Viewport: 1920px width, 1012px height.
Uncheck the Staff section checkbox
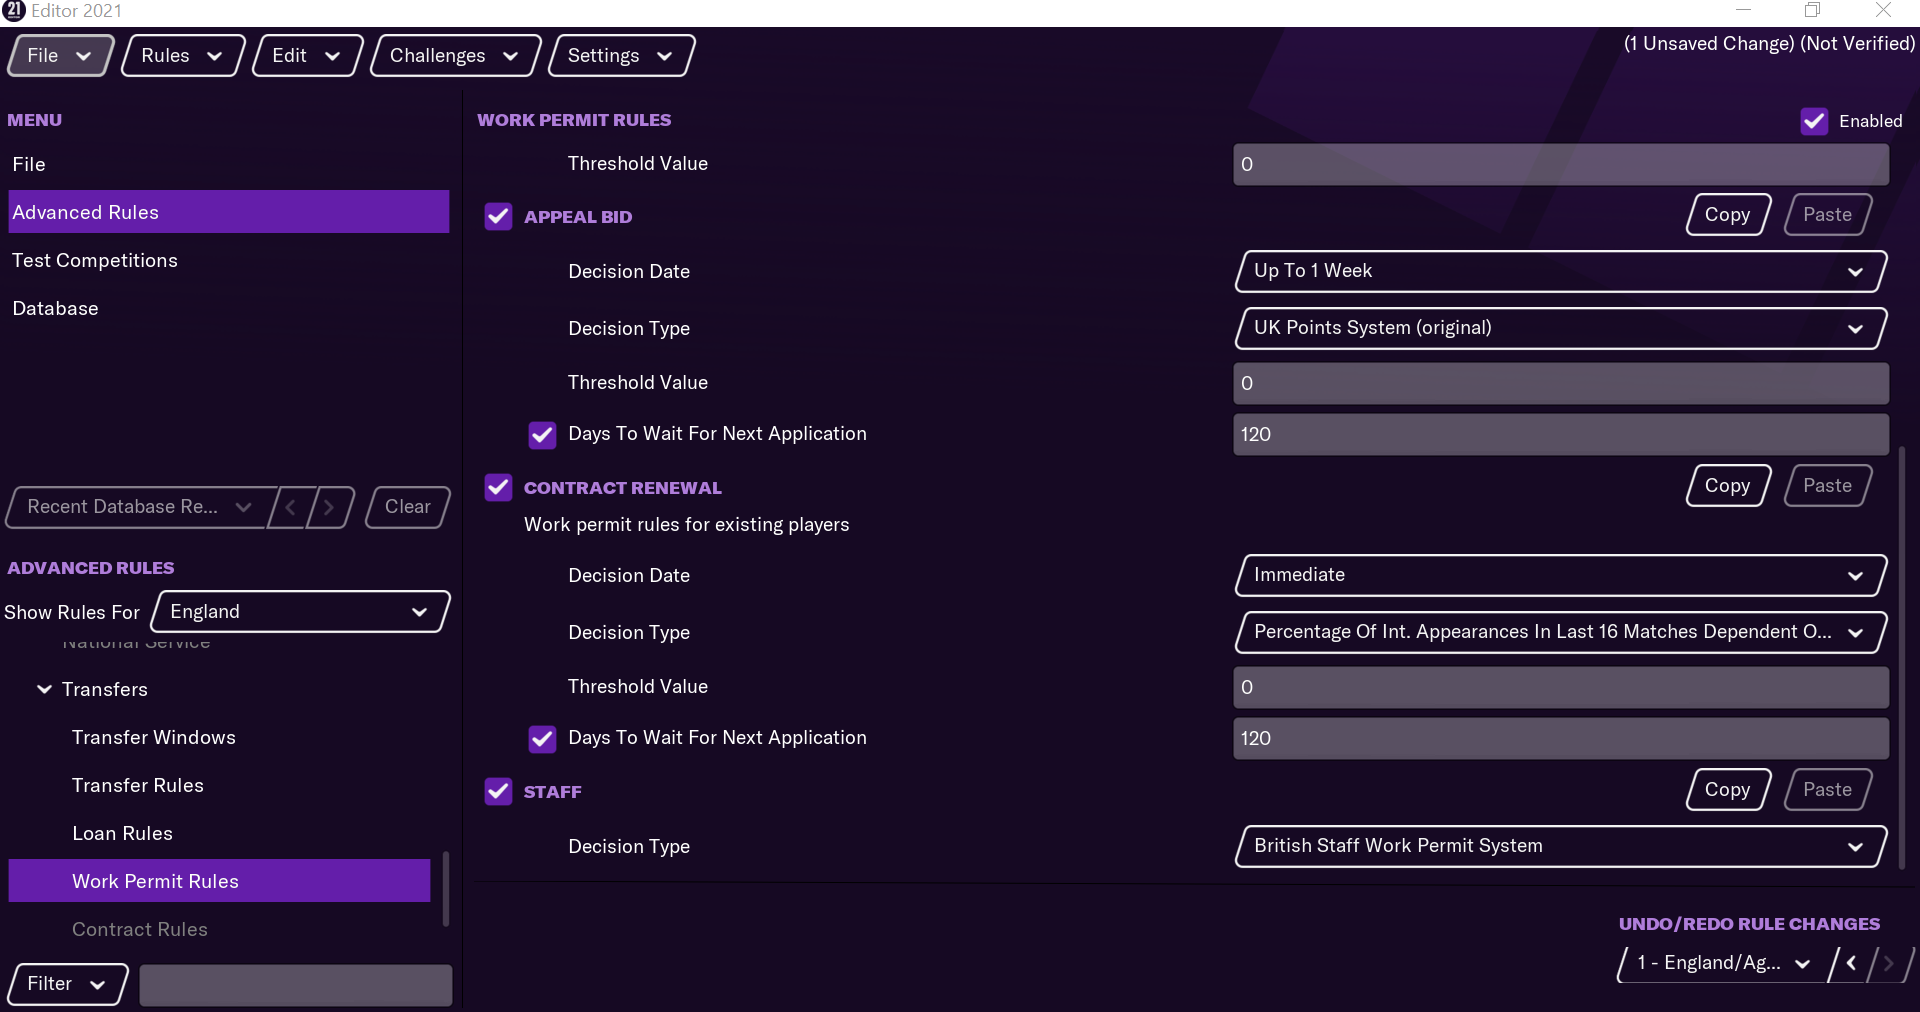point(498,792)
